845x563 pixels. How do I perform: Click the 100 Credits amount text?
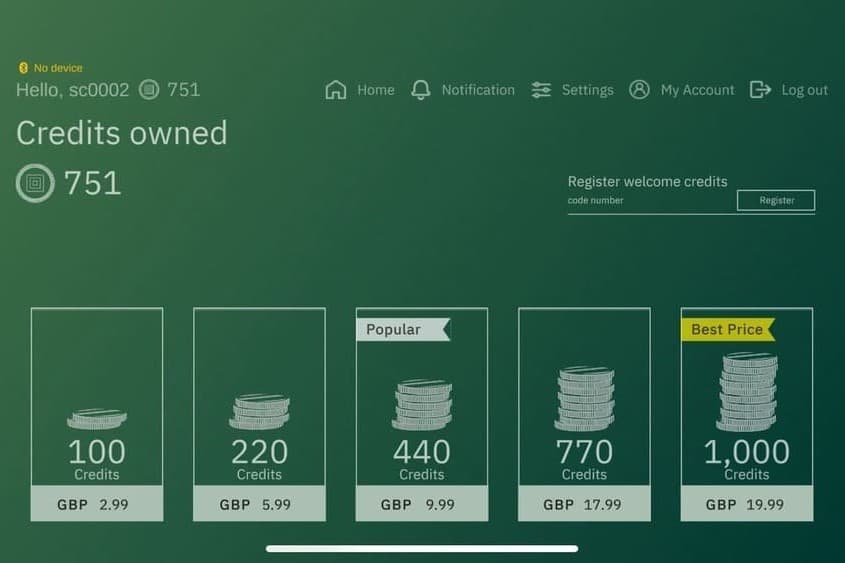[x=97, y=459]
